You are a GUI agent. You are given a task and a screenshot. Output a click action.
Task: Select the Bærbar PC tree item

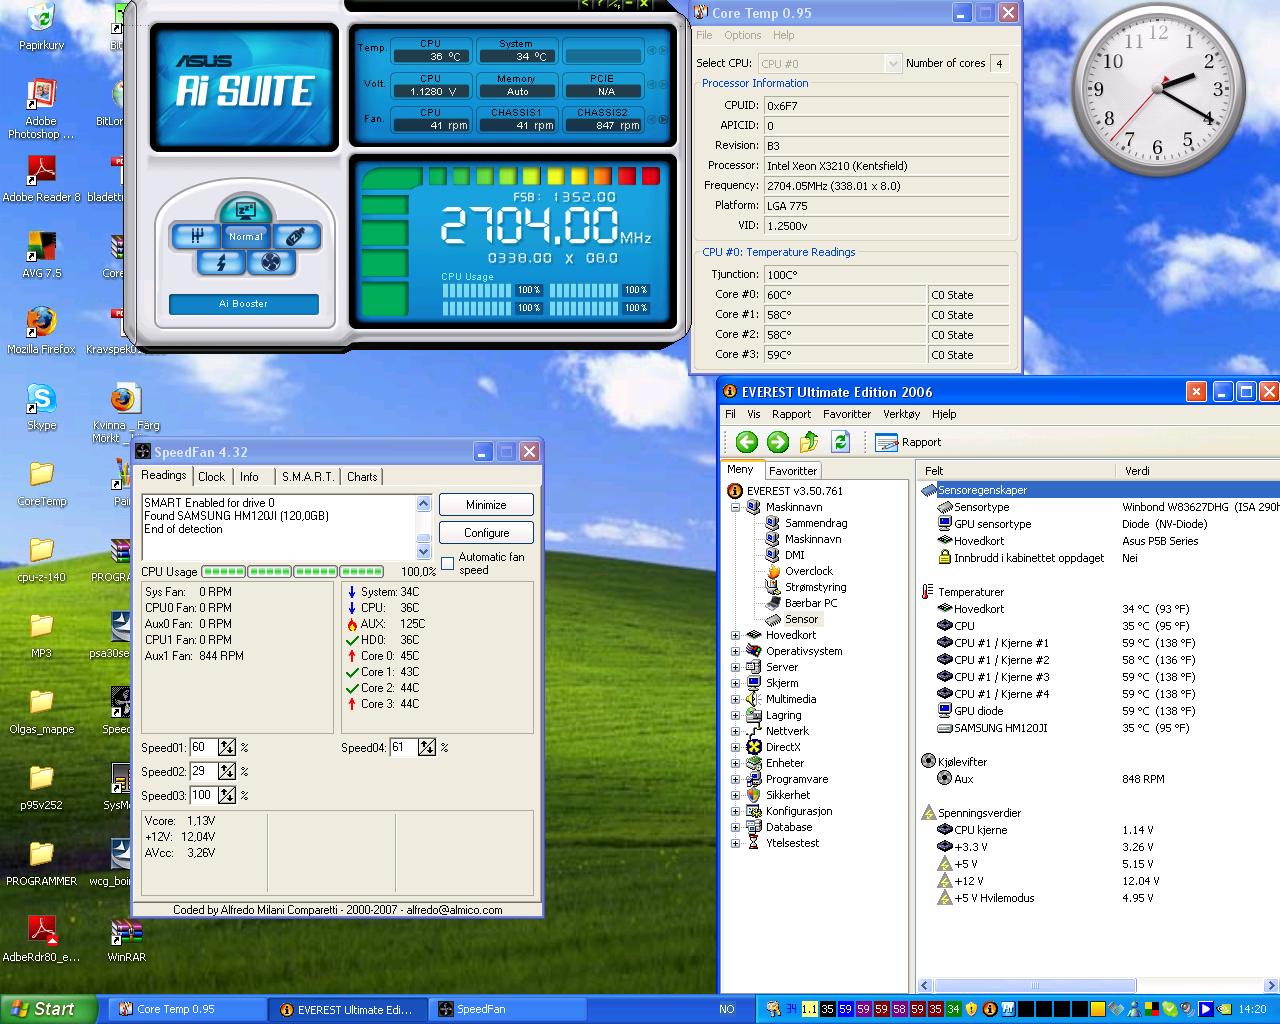(802, 603)
